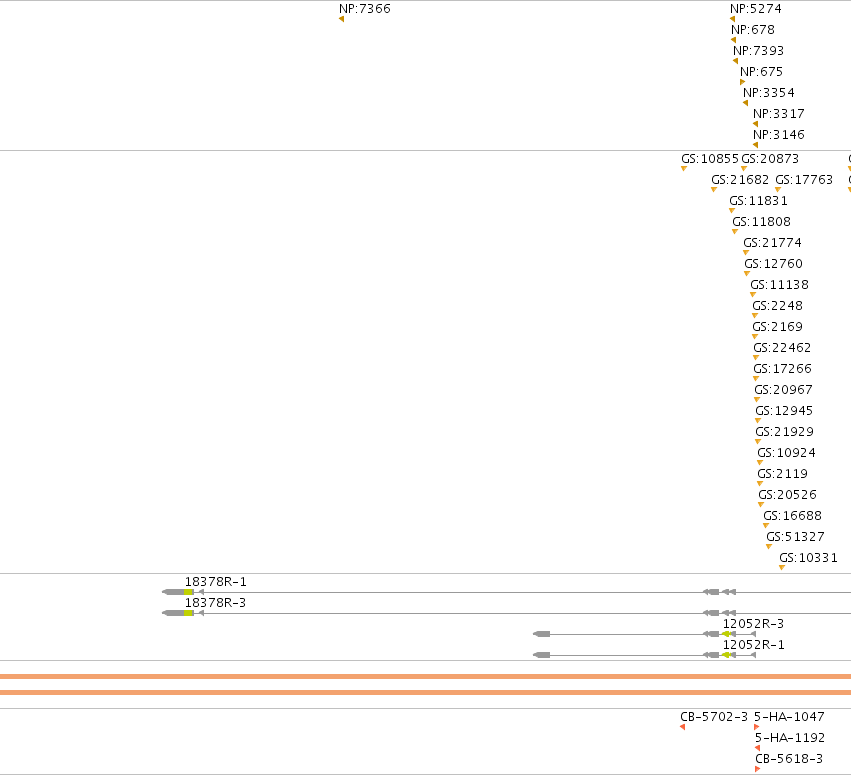Click the GS:17266 feature label
The width and height of the screenshot is (851, 775).
coord(783,369)
